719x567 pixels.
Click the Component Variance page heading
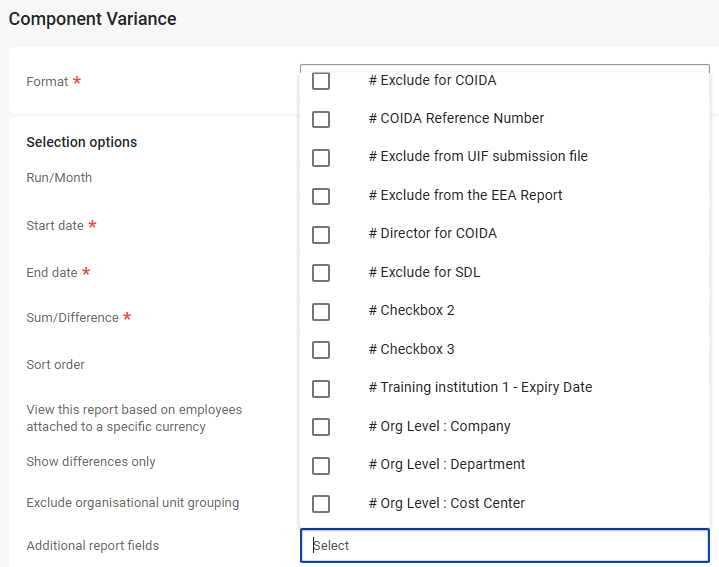[92, 19]
